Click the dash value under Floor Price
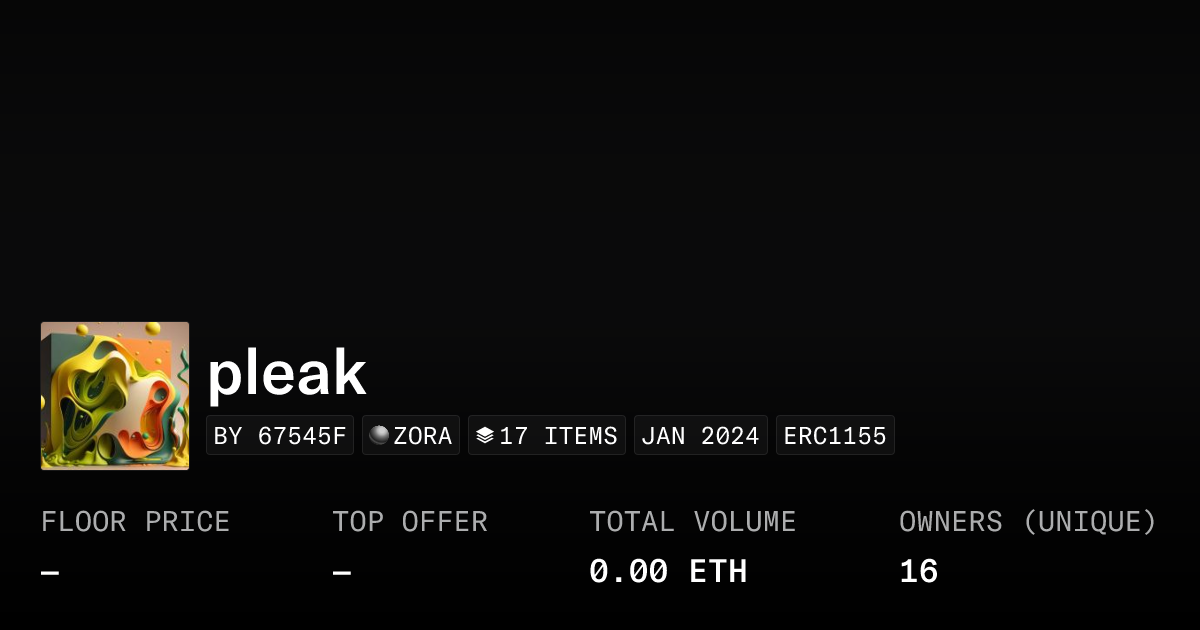Image resolution: width=1200 pixels, height=630 pixels. tap(50, 573)
